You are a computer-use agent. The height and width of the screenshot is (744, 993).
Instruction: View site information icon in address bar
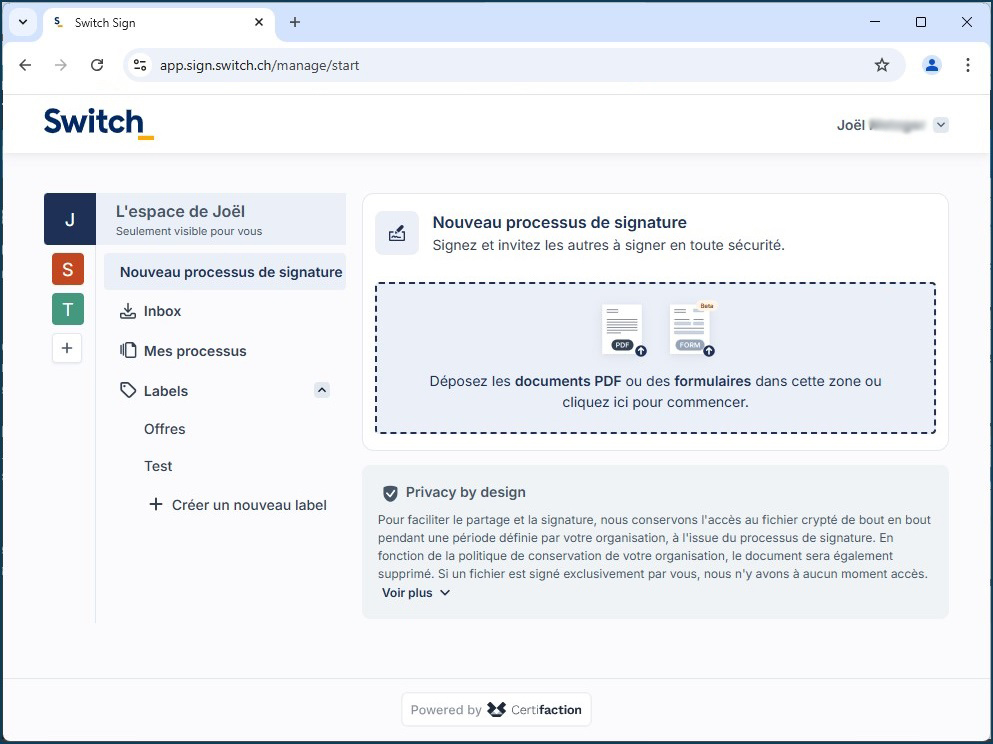140,65
